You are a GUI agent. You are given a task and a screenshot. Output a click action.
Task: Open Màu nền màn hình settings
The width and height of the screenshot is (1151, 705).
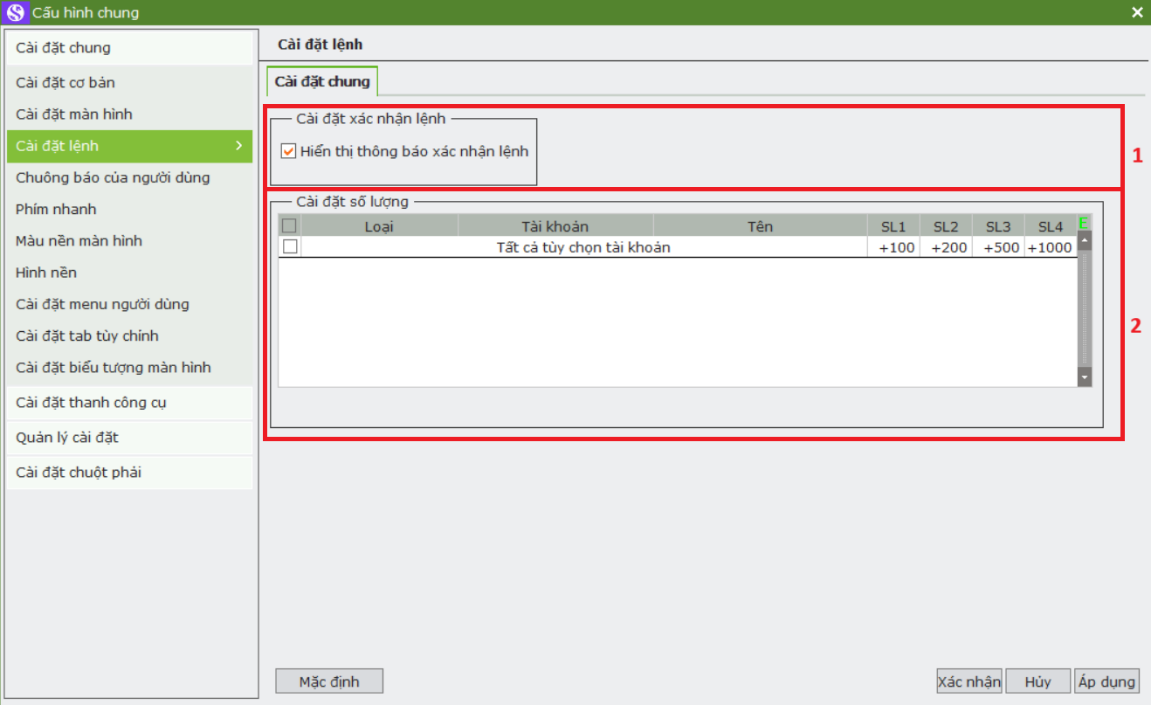click(79, 241)
